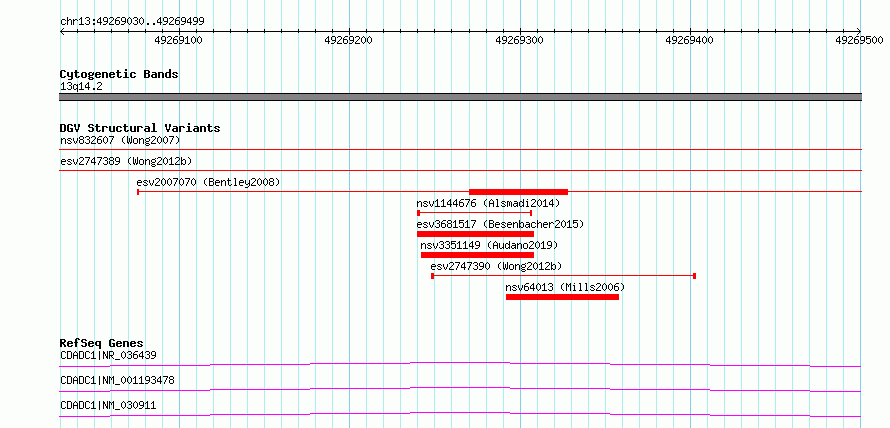Open variant nsv64013 (Mills2006) label
This screenshot has width=890, height=428.
coord(565,287)
